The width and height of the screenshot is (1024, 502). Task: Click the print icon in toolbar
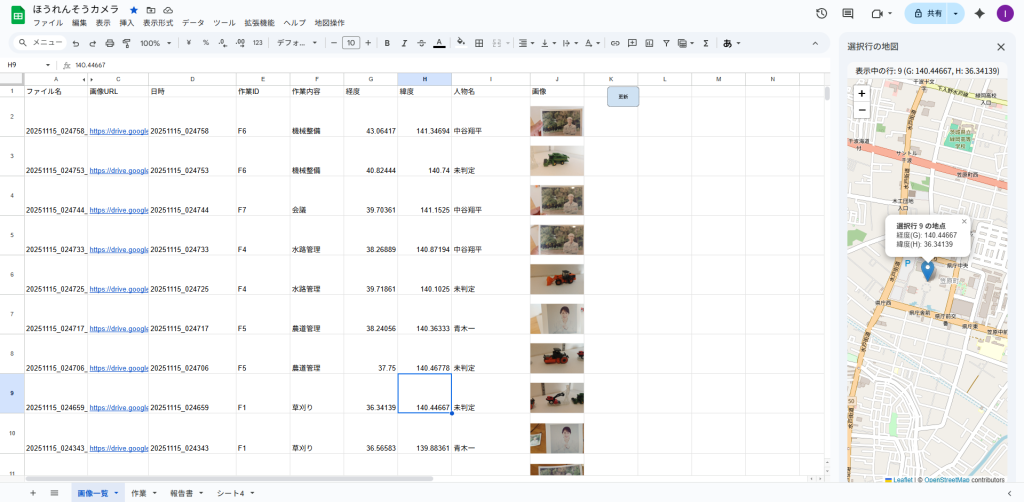[x=109, y=43]
